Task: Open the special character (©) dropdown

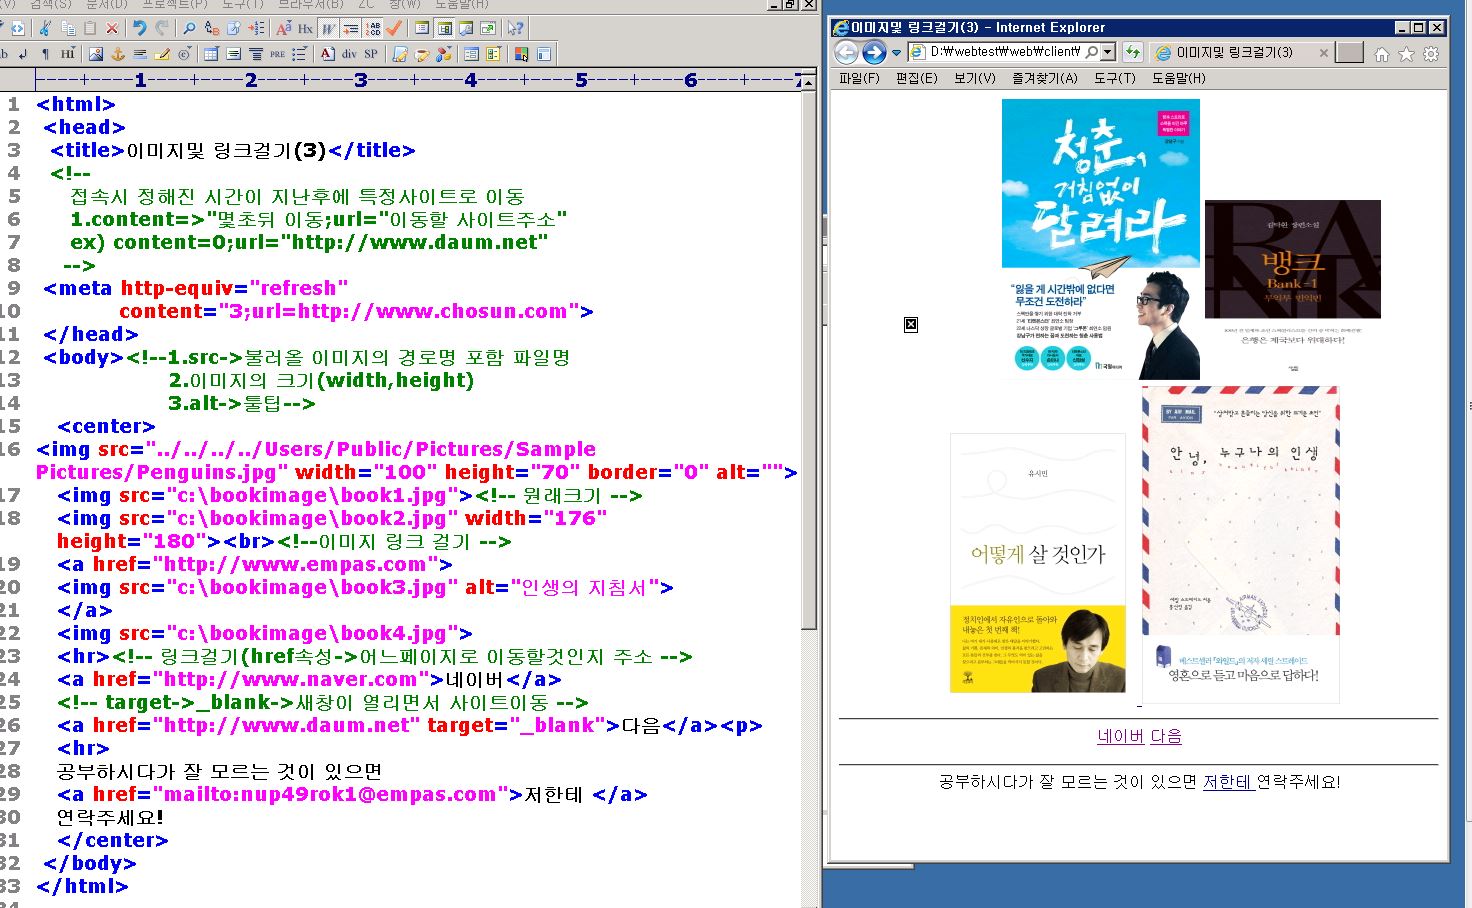Action: (x=184, y=53)
